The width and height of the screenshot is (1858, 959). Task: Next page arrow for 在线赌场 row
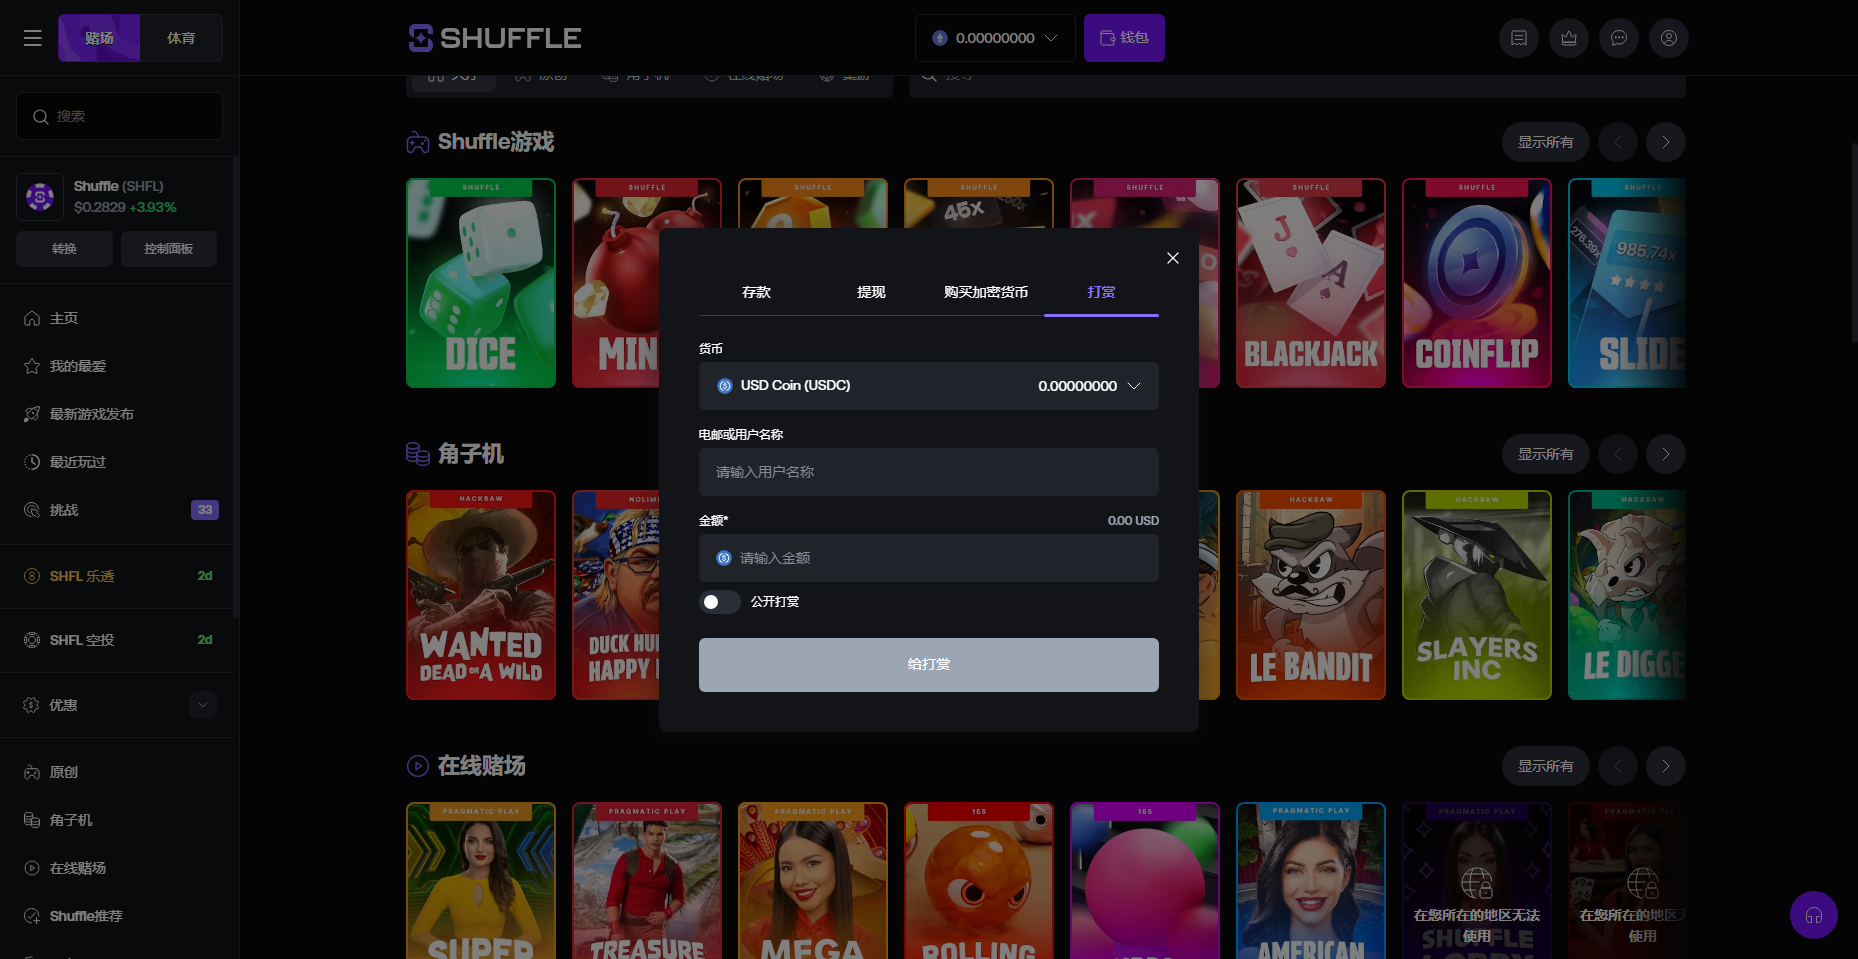click(1666, 766)
